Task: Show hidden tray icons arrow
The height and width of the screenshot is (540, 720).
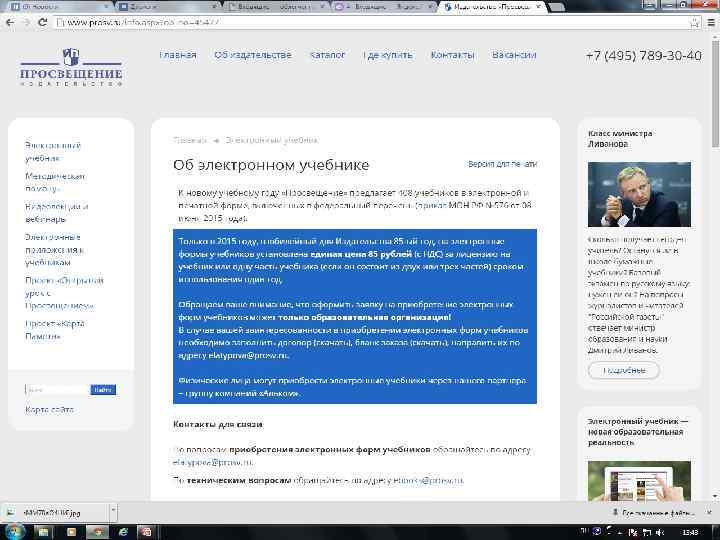Action: click(620, 532)
